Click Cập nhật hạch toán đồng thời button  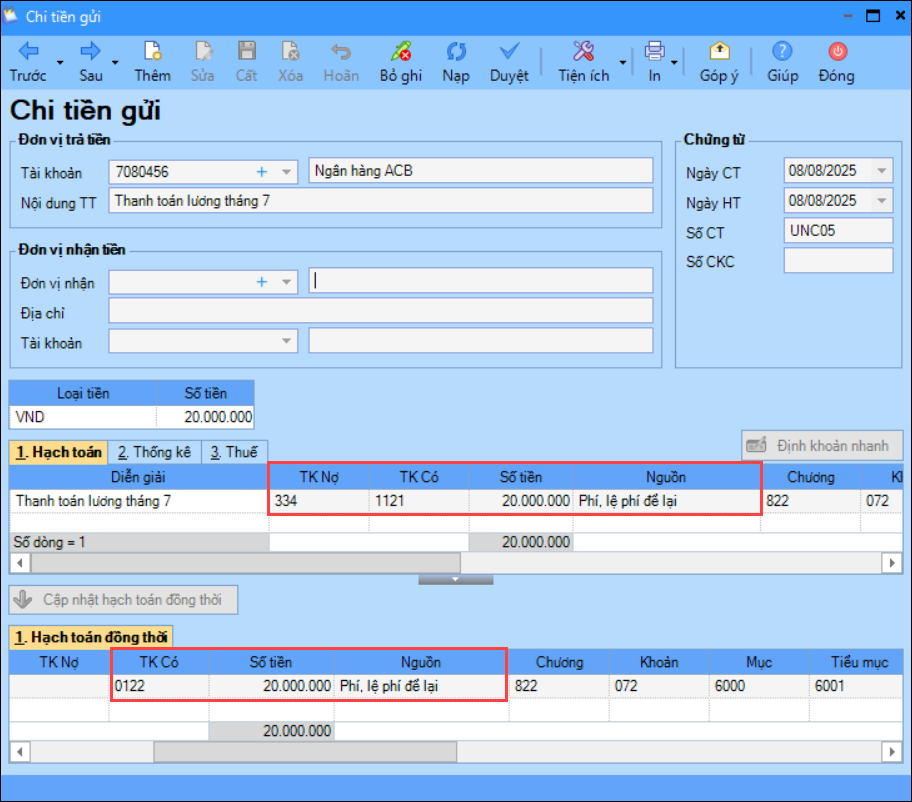coord(123,600)
